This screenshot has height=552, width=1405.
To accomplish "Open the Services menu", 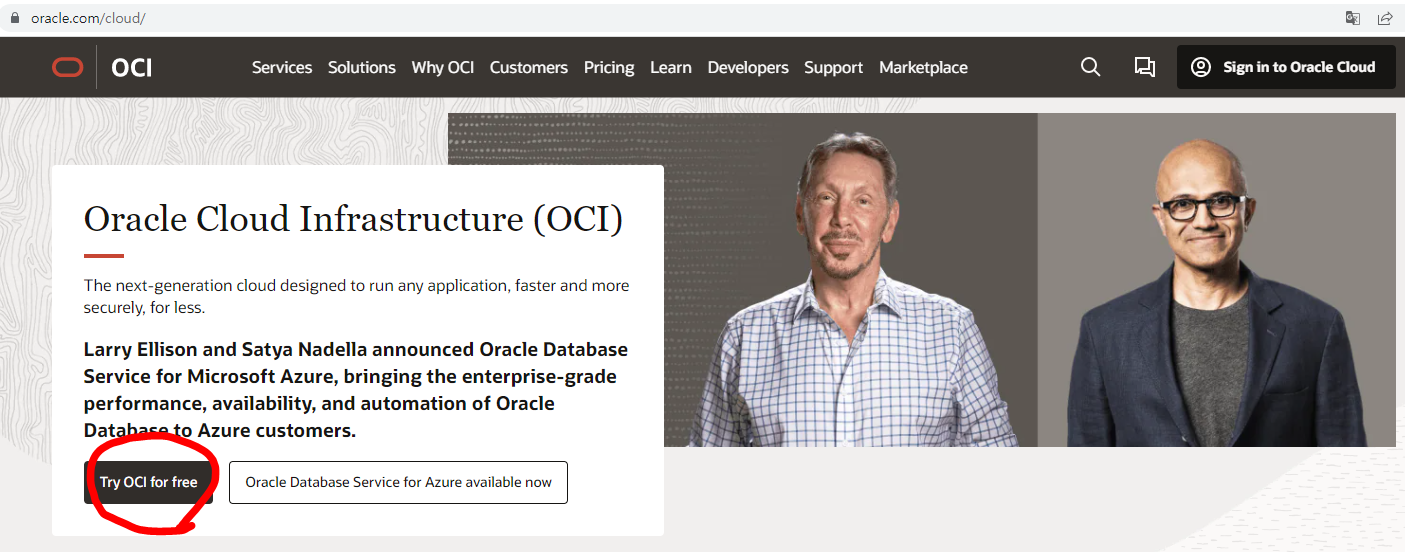I will click(x=282, y=67).
